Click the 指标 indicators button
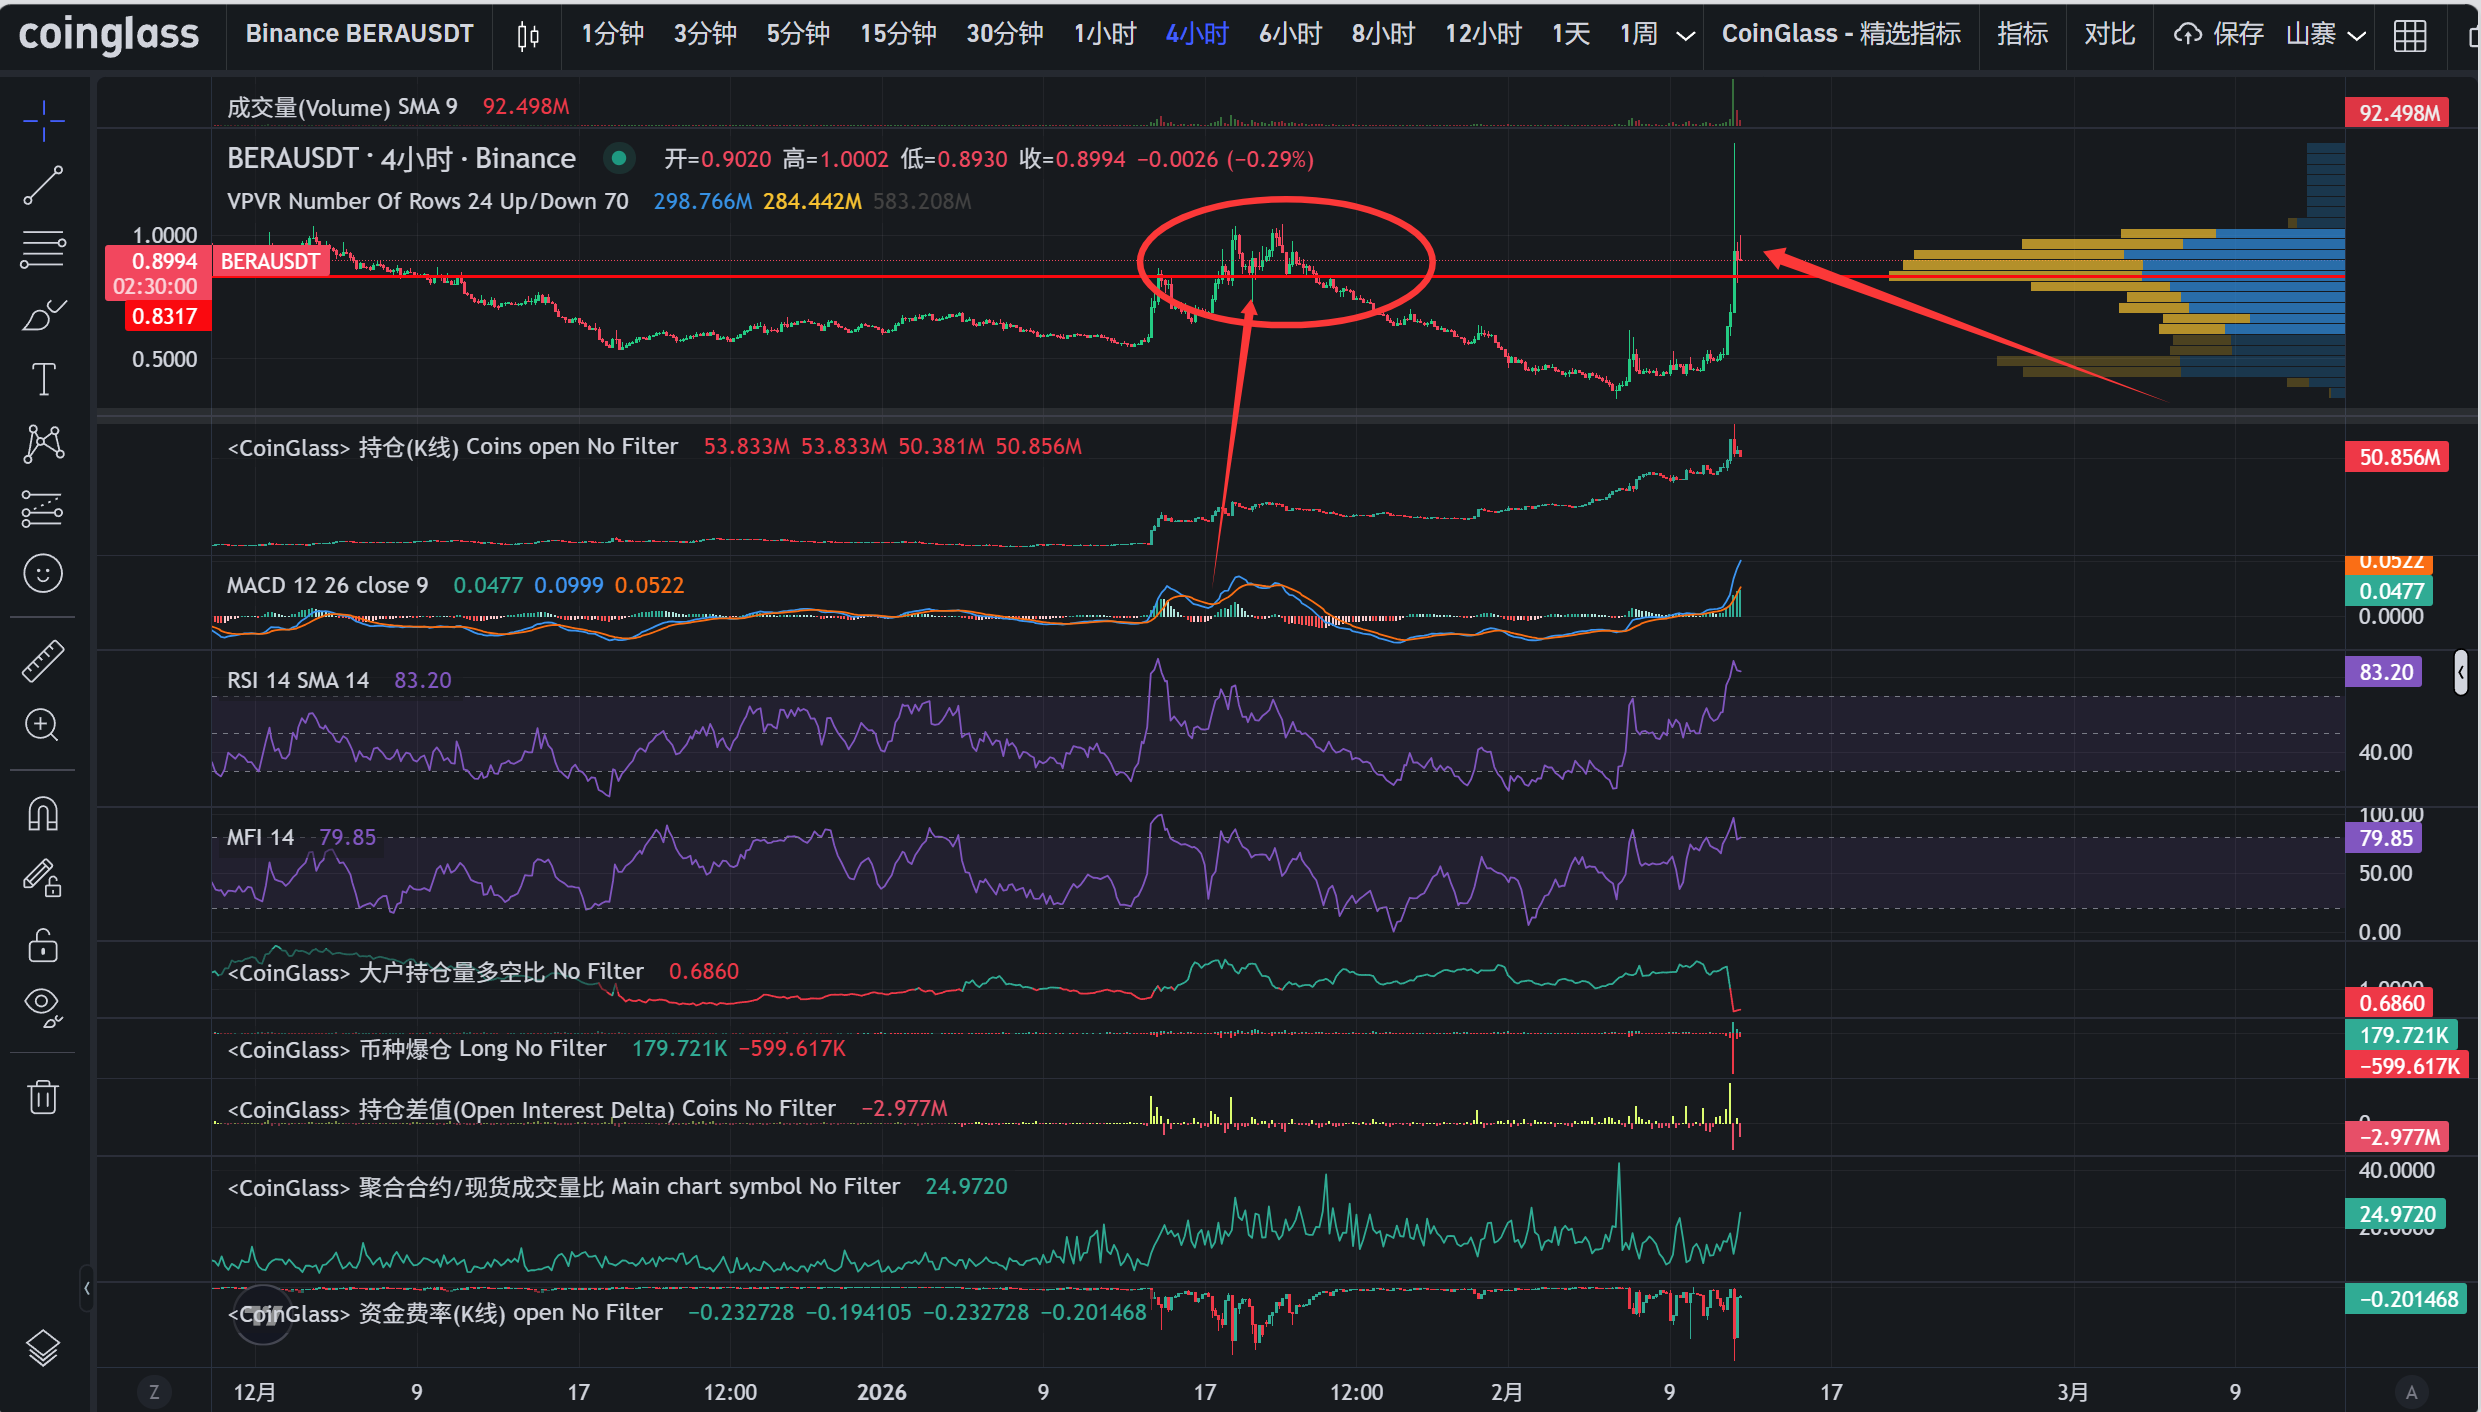Image resolution: width=2481 pixels, height=1412 pixels. click(x=2021, y=35)
